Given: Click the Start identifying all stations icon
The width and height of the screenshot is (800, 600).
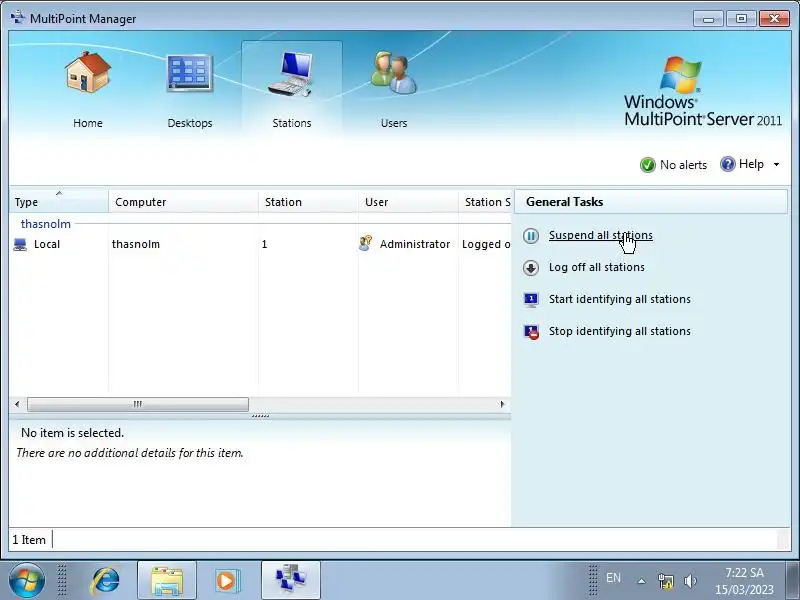Looking at the screenshot, I should pyautogui.click(x=531, y=299).
